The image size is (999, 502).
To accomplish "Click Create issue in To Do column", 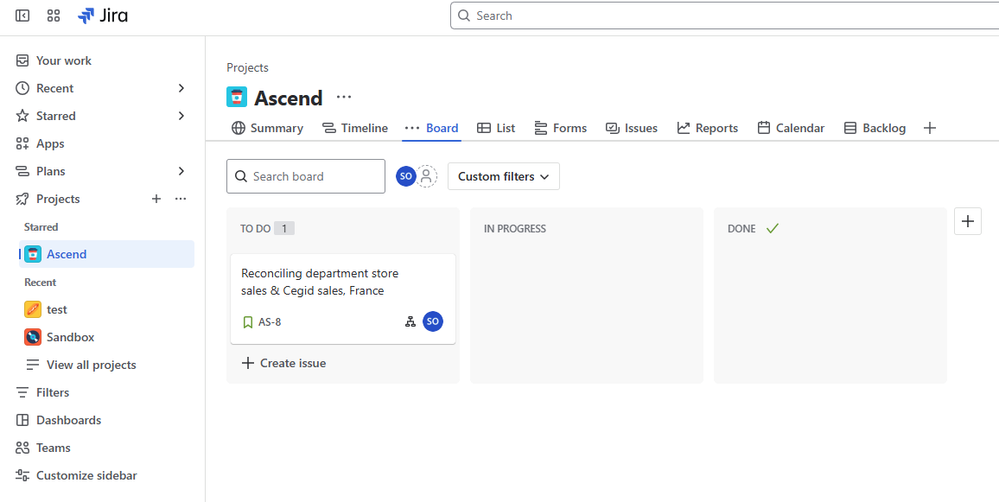I will pyautogui.click(x=284, y=363).
